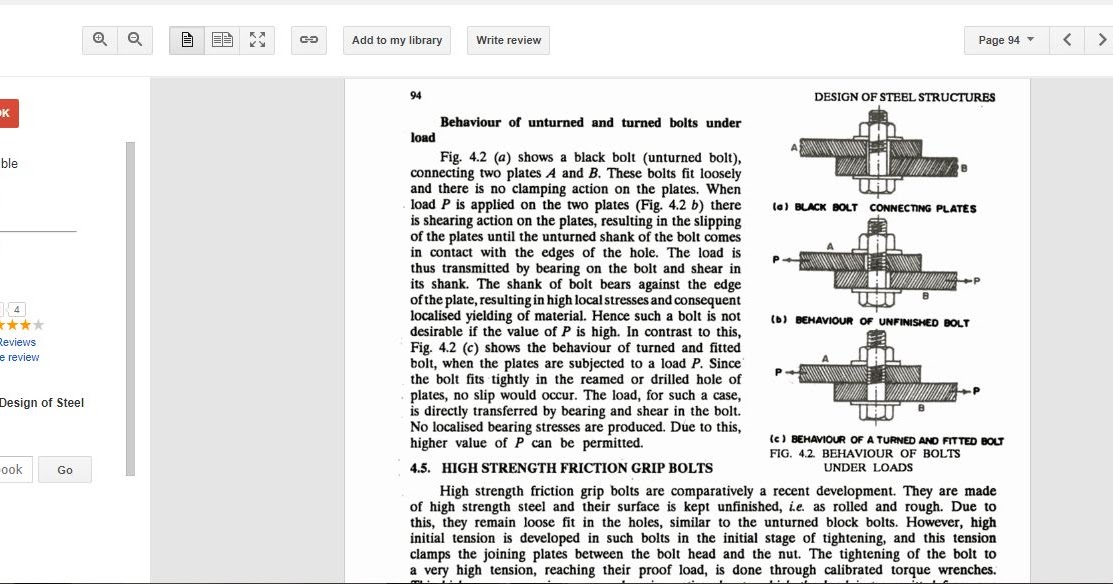Click the write review link in sidebar
This screenshot has height=584, width=1113.
tap(20, 358)
